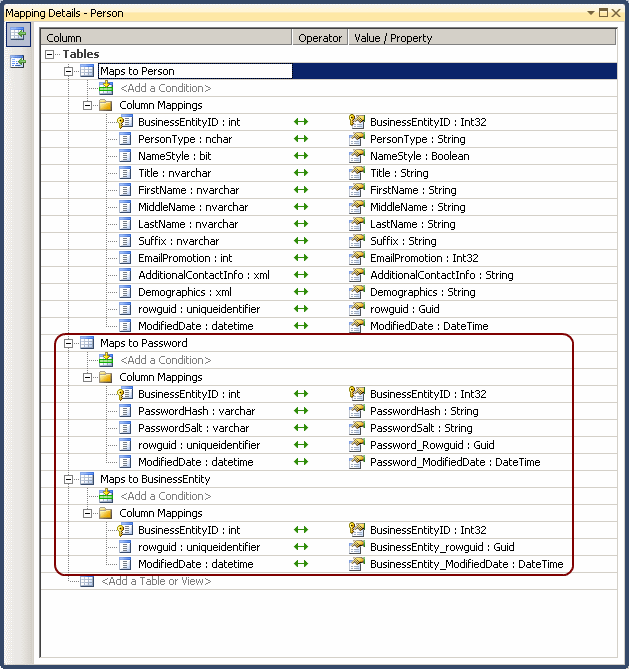
Task: Click the table icon beside Maps to Password
Action: point(87,343)
